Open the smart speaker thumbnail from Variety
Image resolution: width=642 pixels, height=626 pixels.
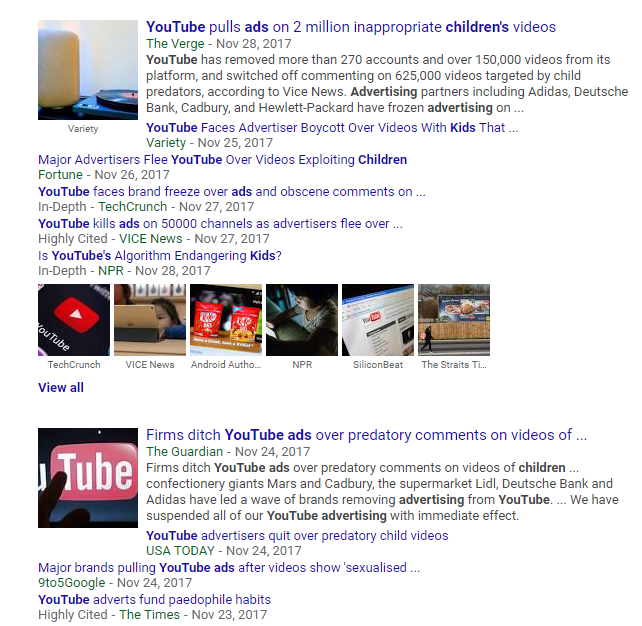click(x=88, y=70)
